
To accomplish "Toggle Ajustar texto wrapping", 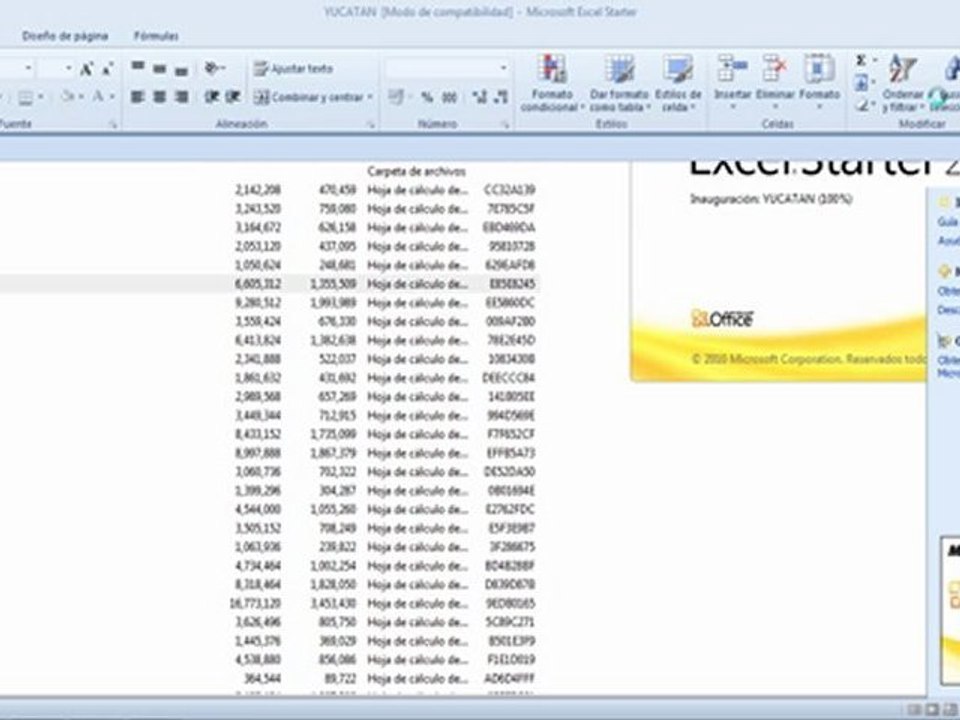I will 293,69.
